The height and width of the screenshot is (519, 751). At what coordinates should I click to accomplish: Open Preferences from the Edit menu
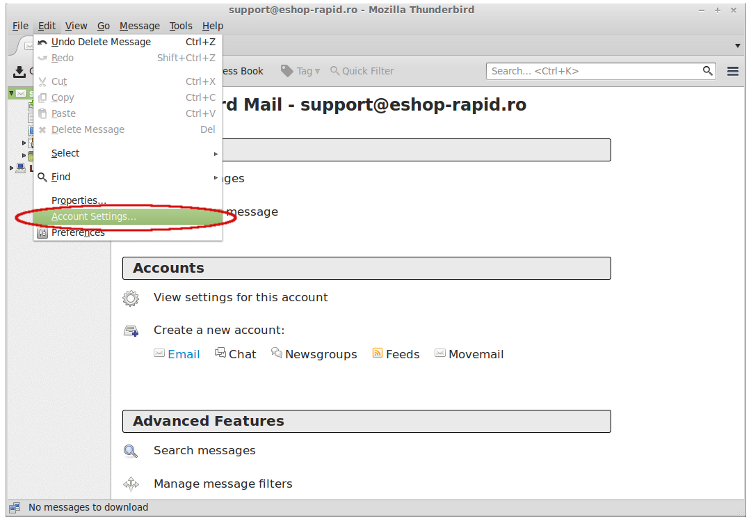127,233
